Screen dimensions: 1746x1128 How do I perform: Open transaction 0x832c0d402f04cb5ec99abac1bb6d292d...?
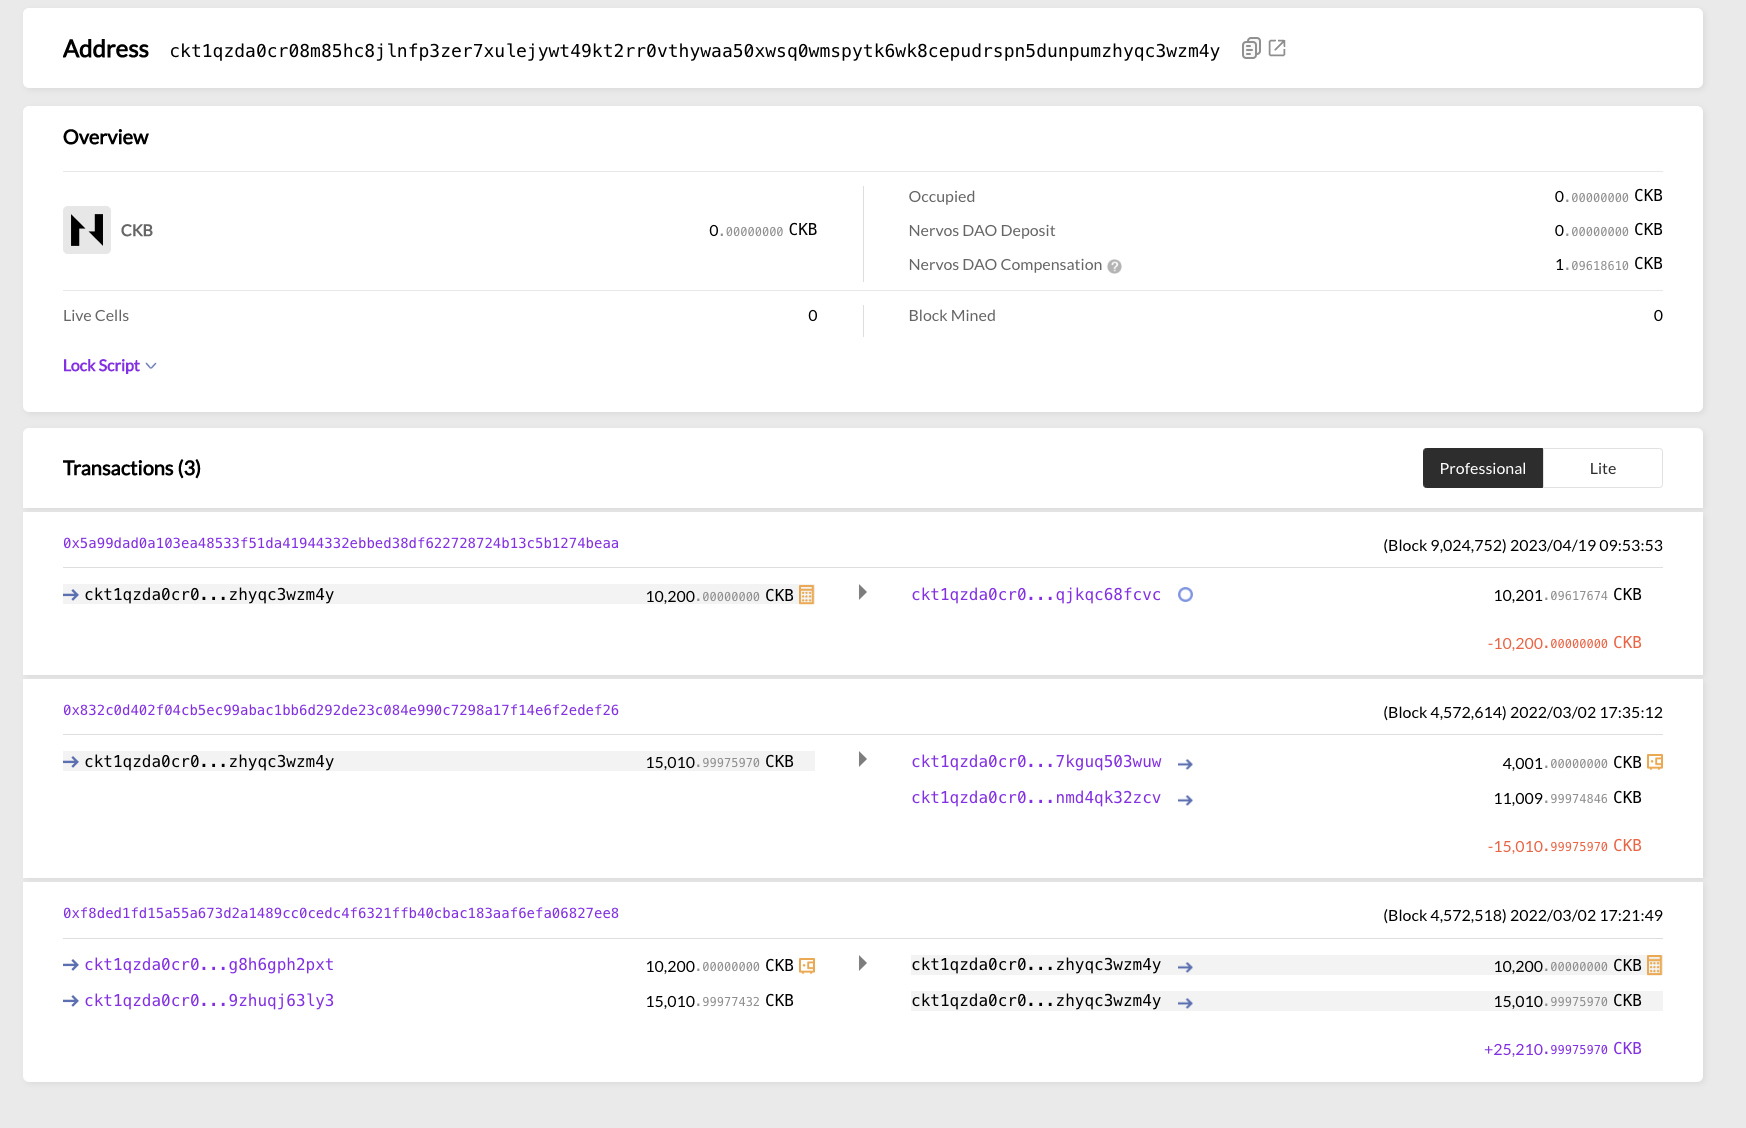[x=340, y=710]
